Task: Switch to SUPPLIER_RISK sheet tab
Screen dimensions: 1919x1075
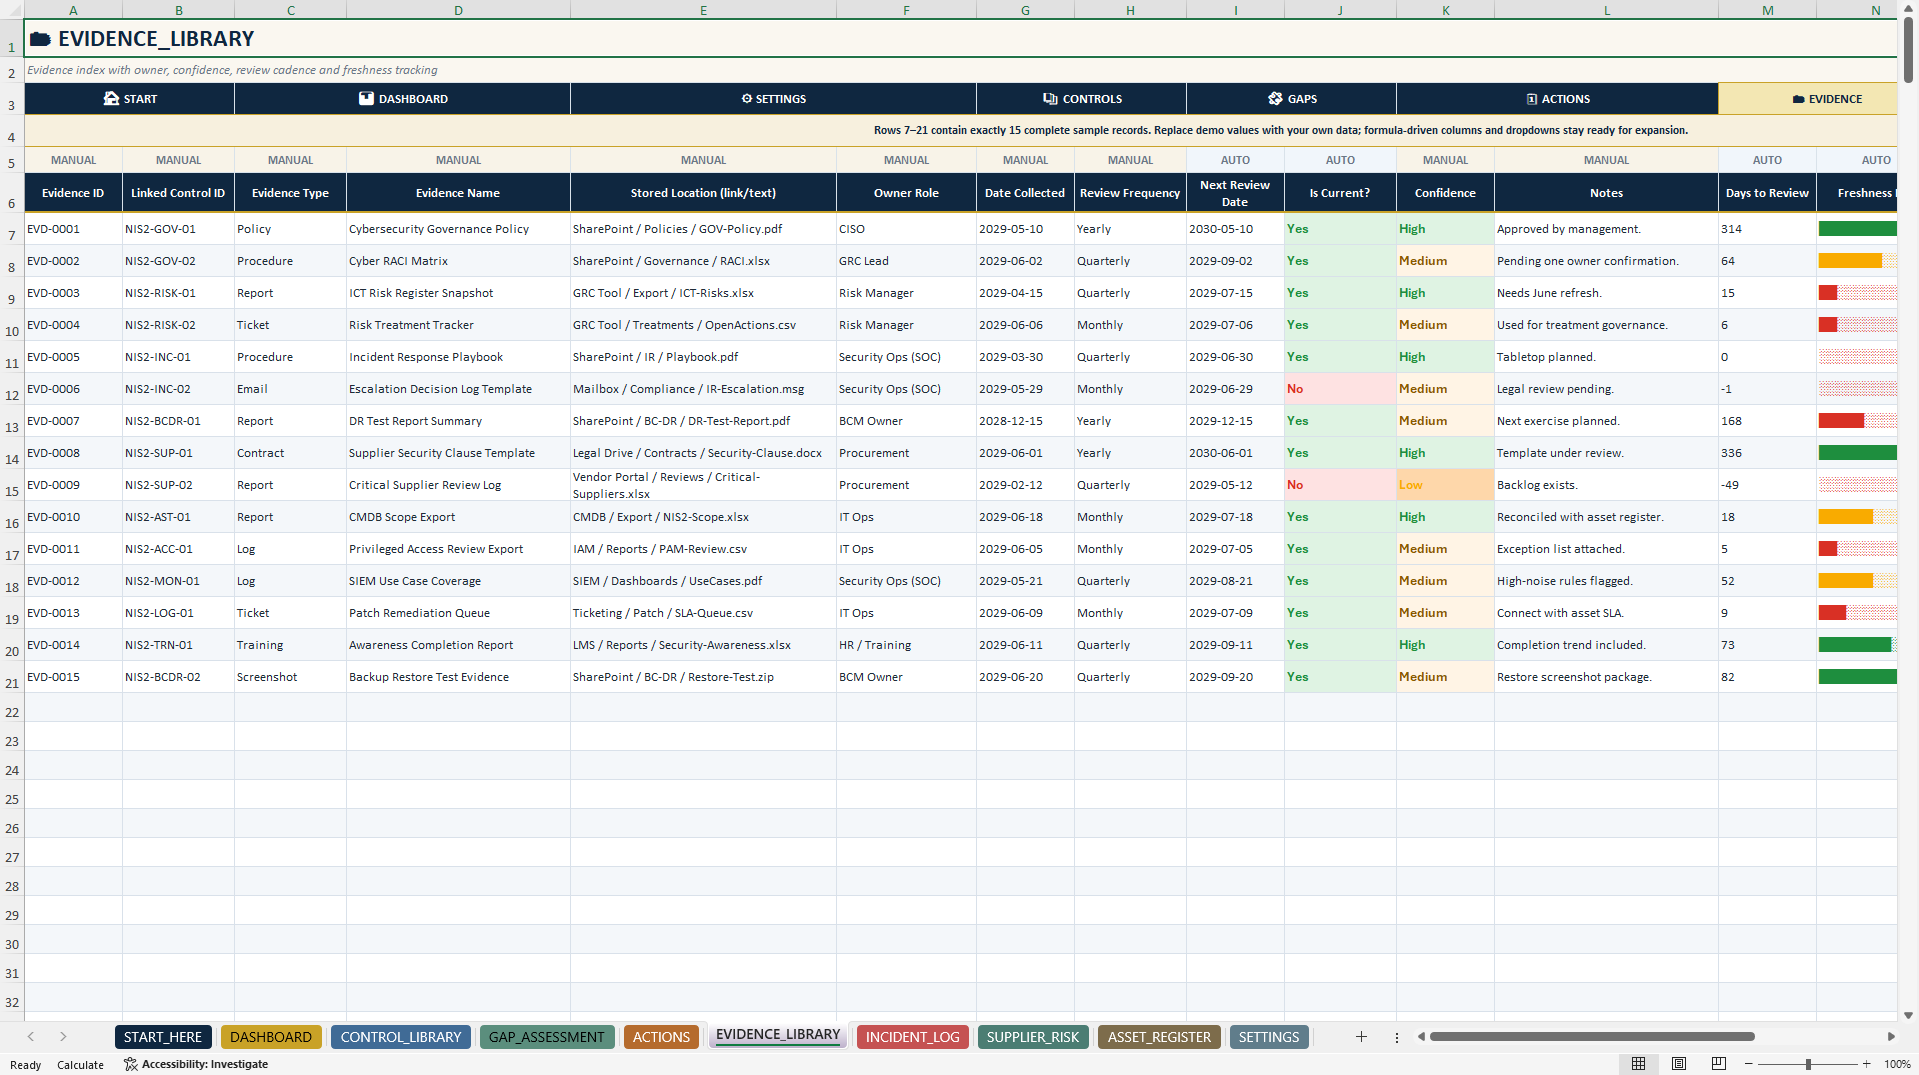Action: (1033, 1037)
